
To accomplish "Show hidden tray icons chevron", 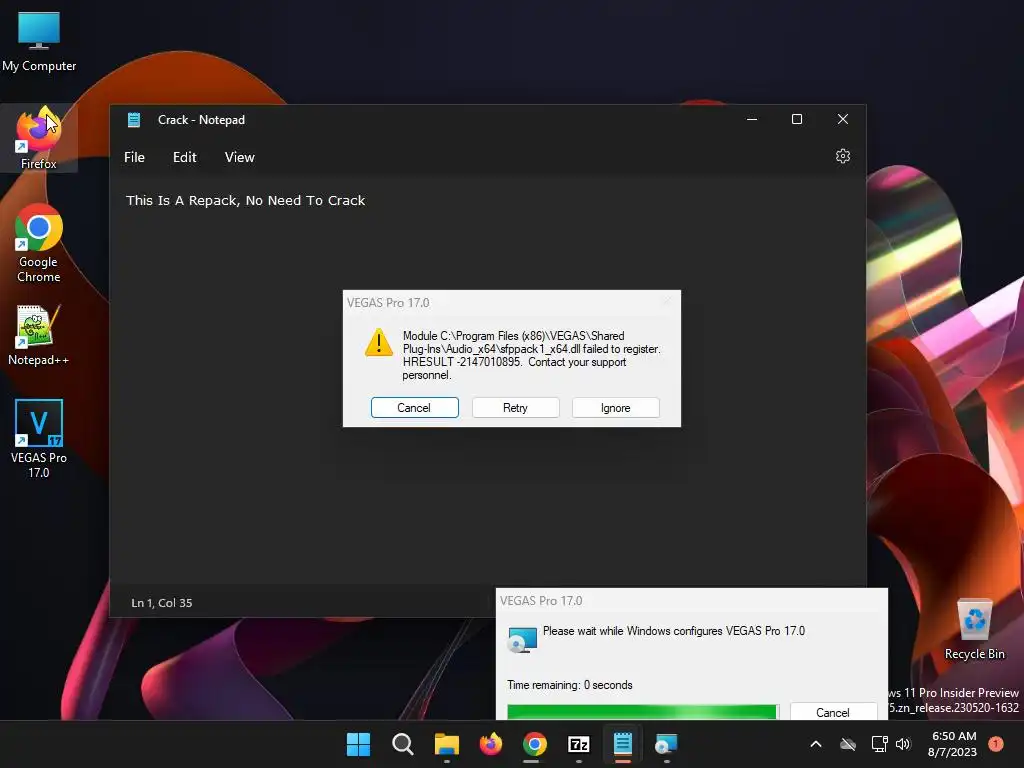I will click(x=816, y=744).
